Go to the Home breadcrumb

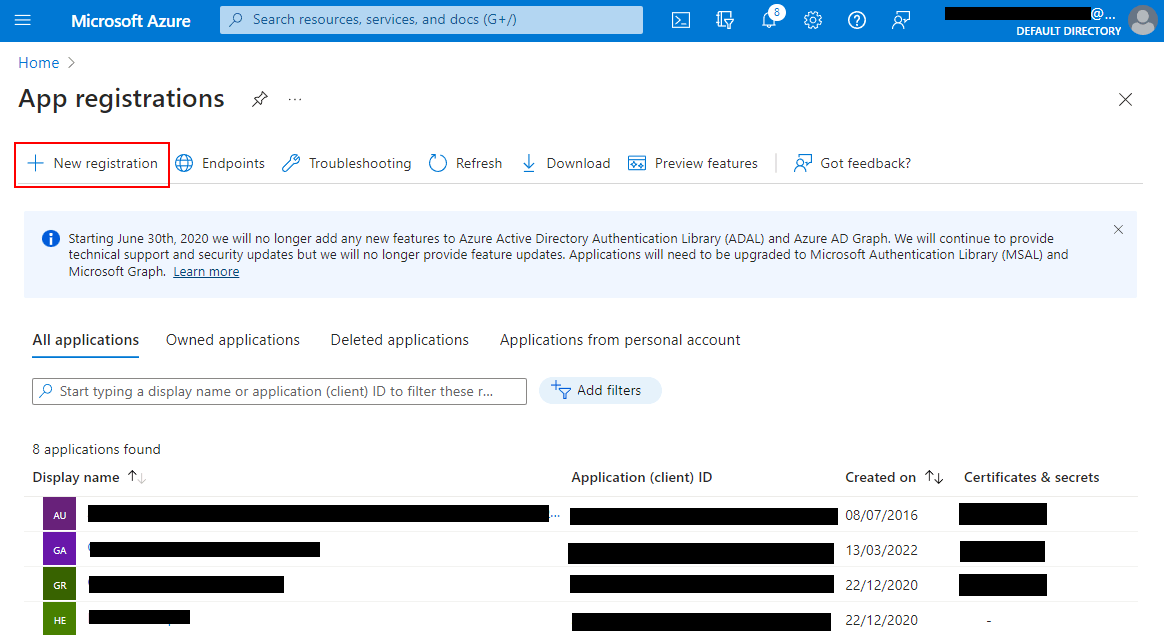[39, 63]
